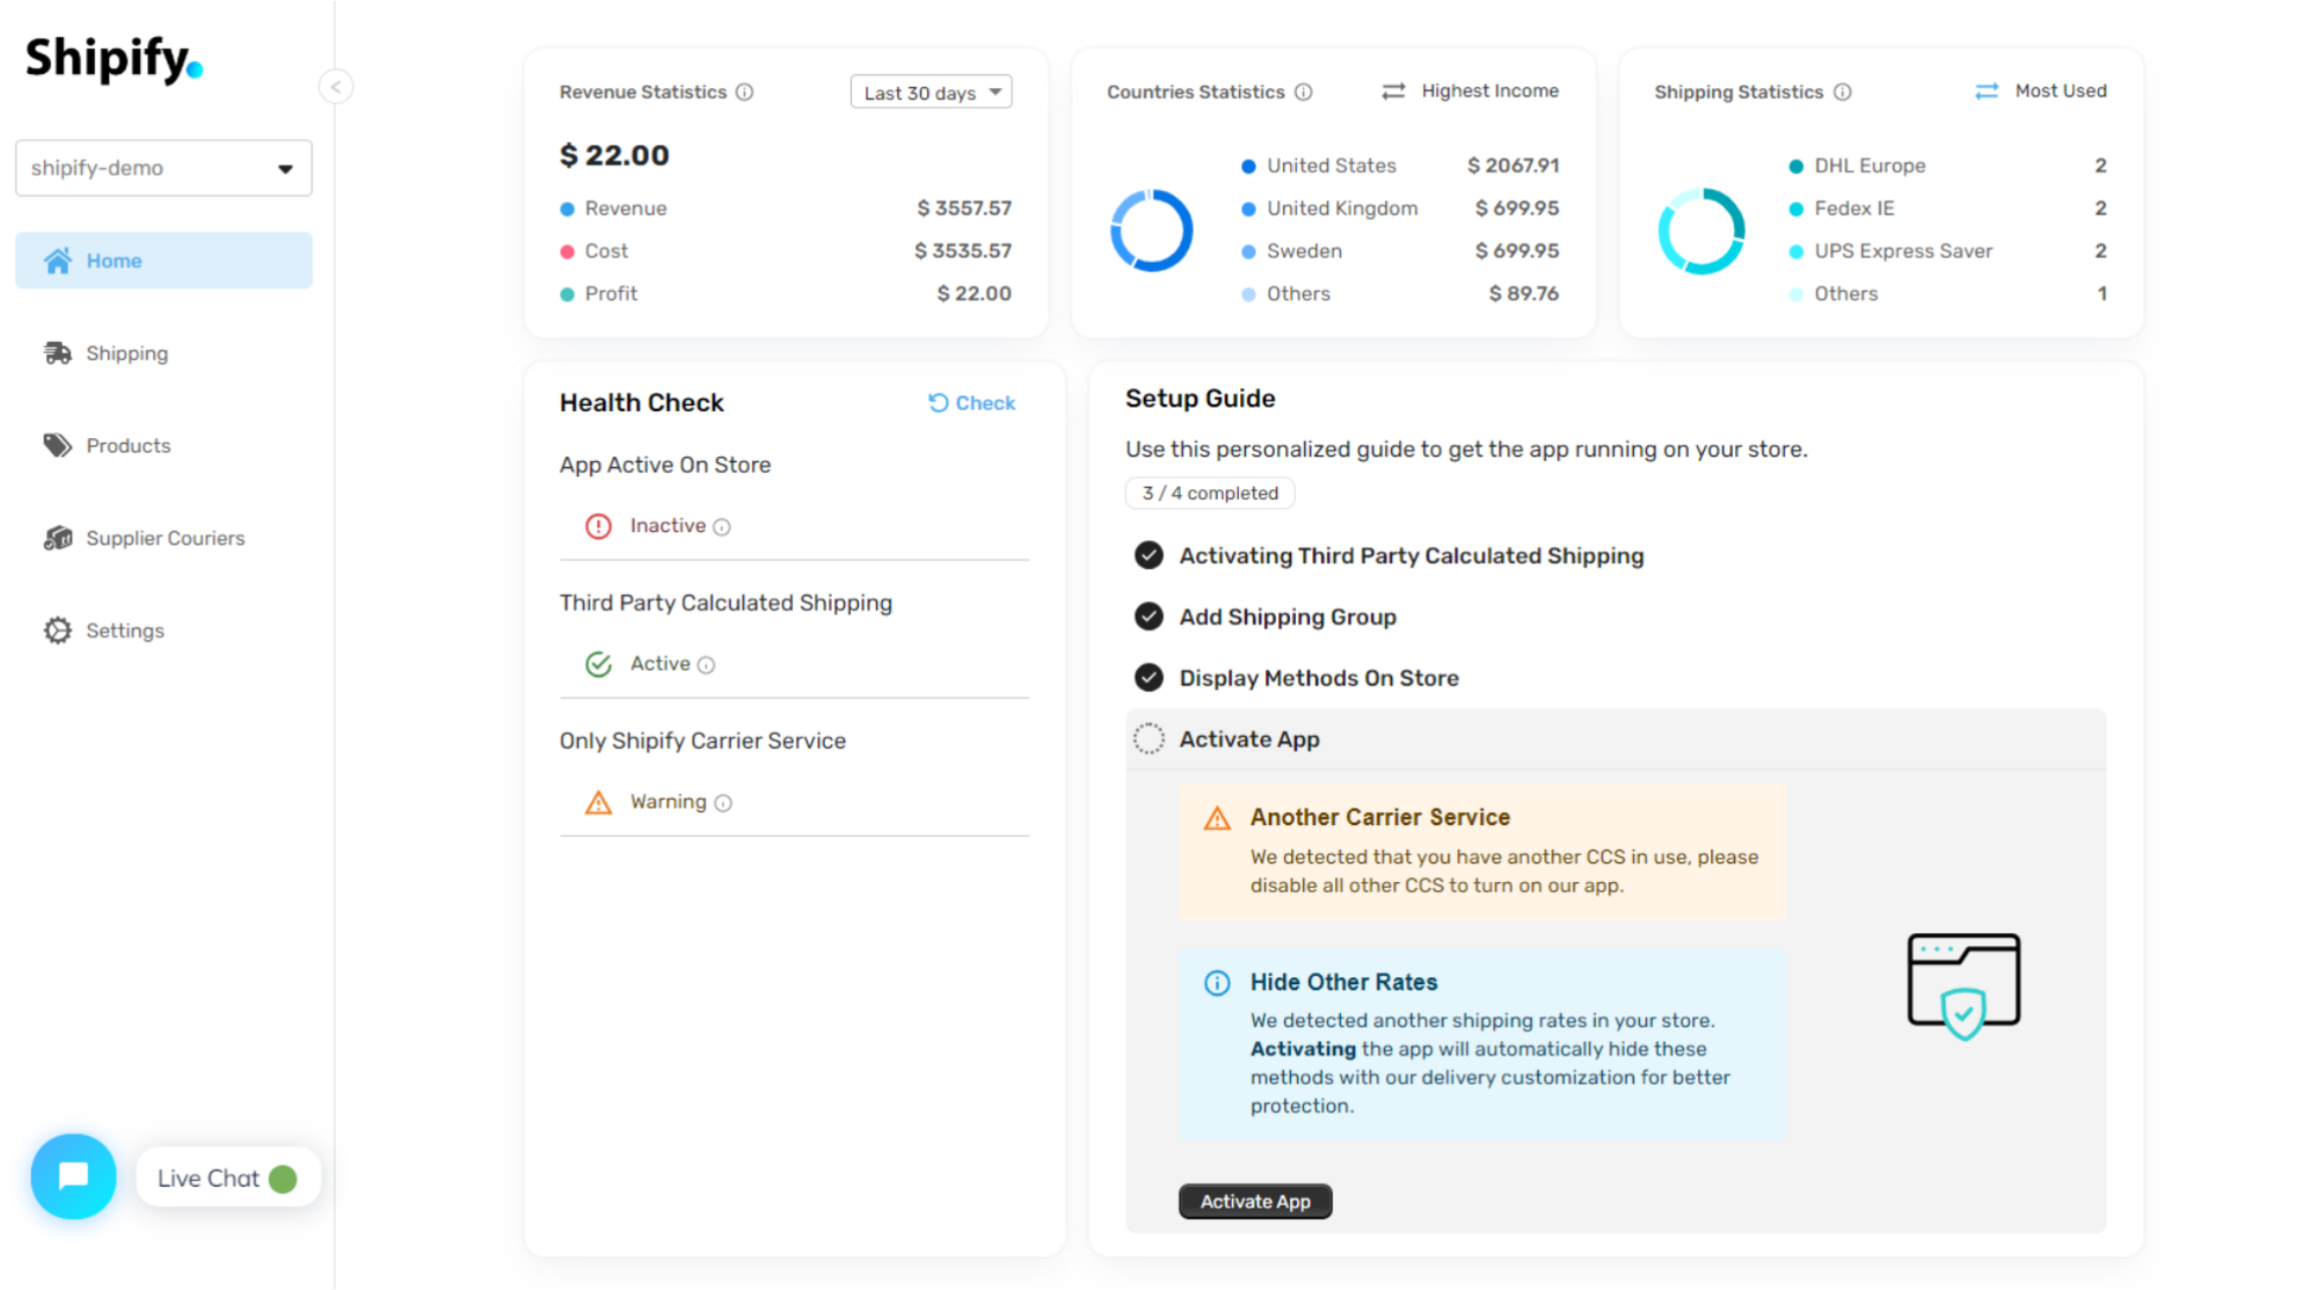Select the unfinished Activate App step circle

1149,739
